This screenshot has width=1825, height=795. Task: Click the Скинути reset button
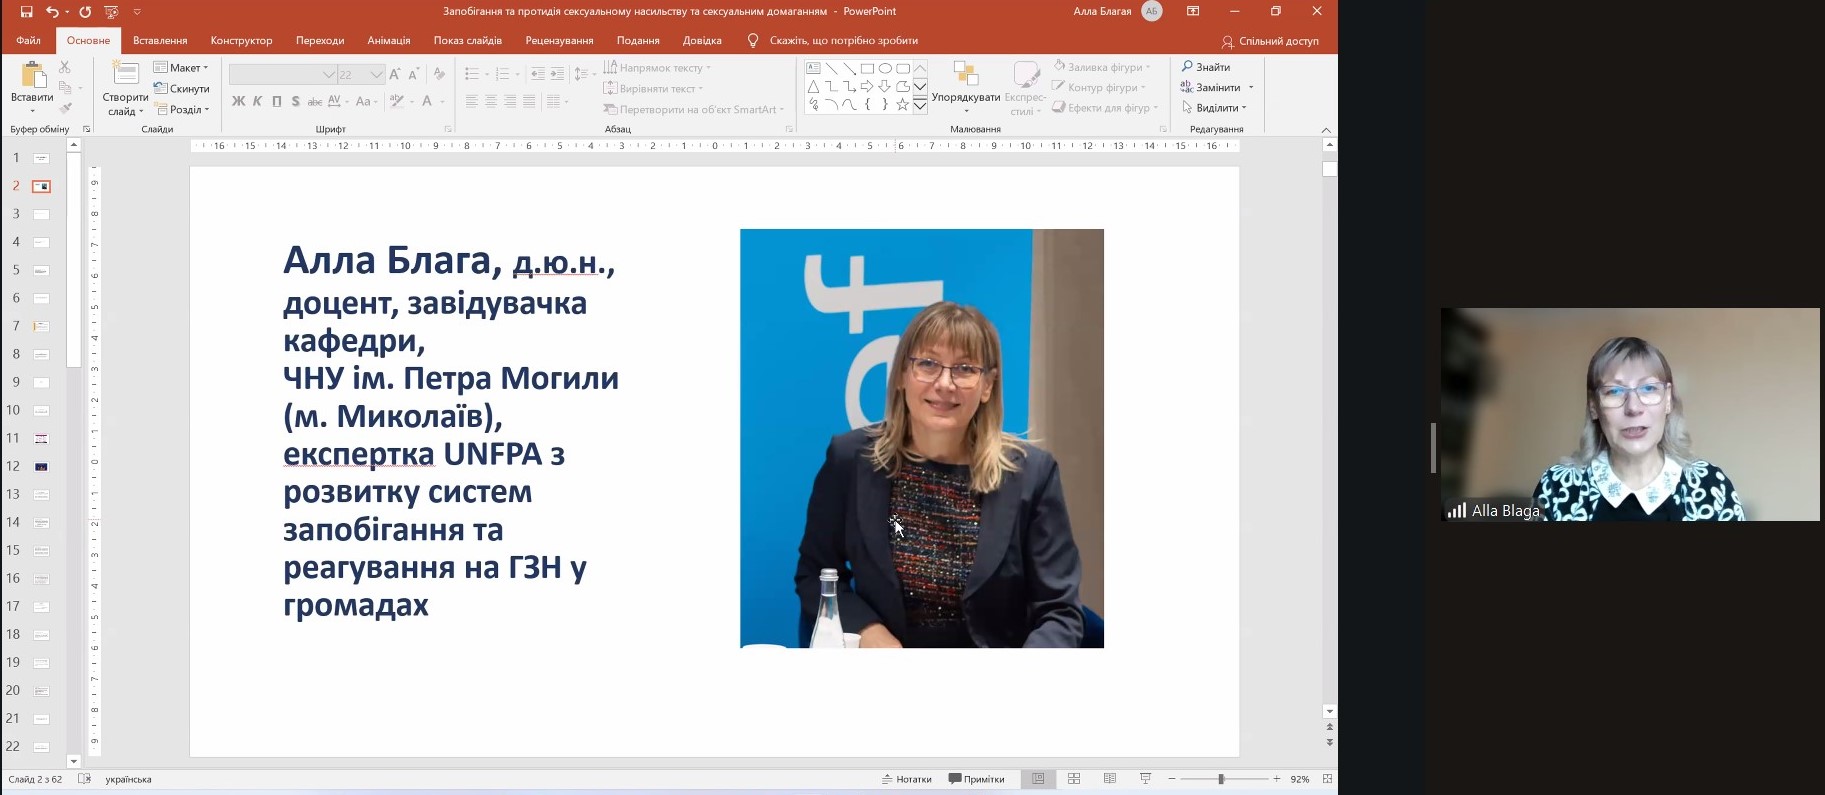[x=182, y=89]
